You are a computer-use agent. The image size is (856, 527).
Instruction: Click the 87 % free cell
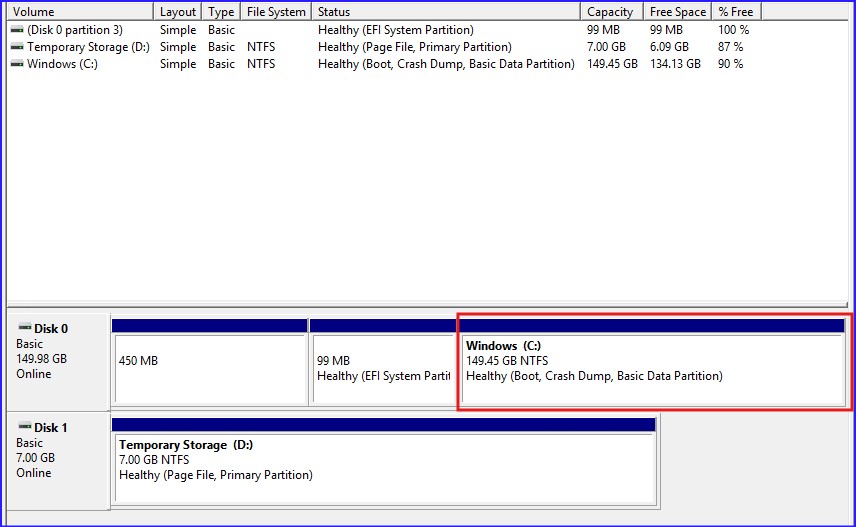[730, 47]
